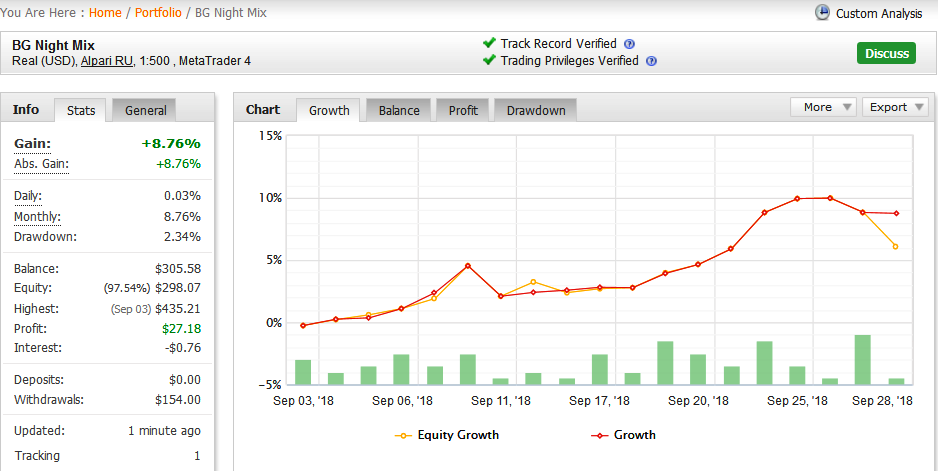The image size is (938, 471).
Task: Click the Custom Analysis link text
Action: coord(879,13)
